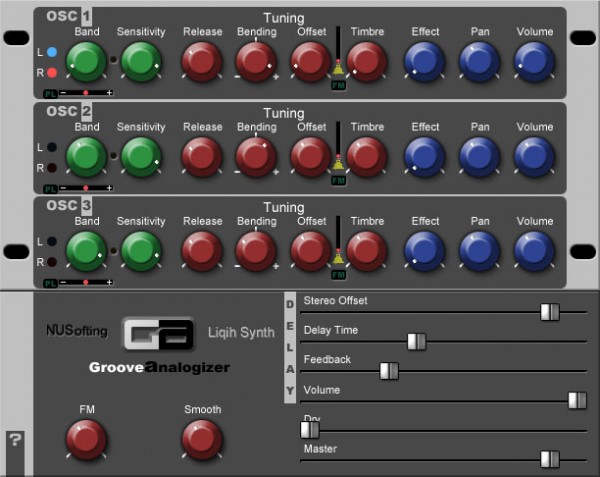Toggle the OSC 1 right channel R indicator

pos(52,72)
